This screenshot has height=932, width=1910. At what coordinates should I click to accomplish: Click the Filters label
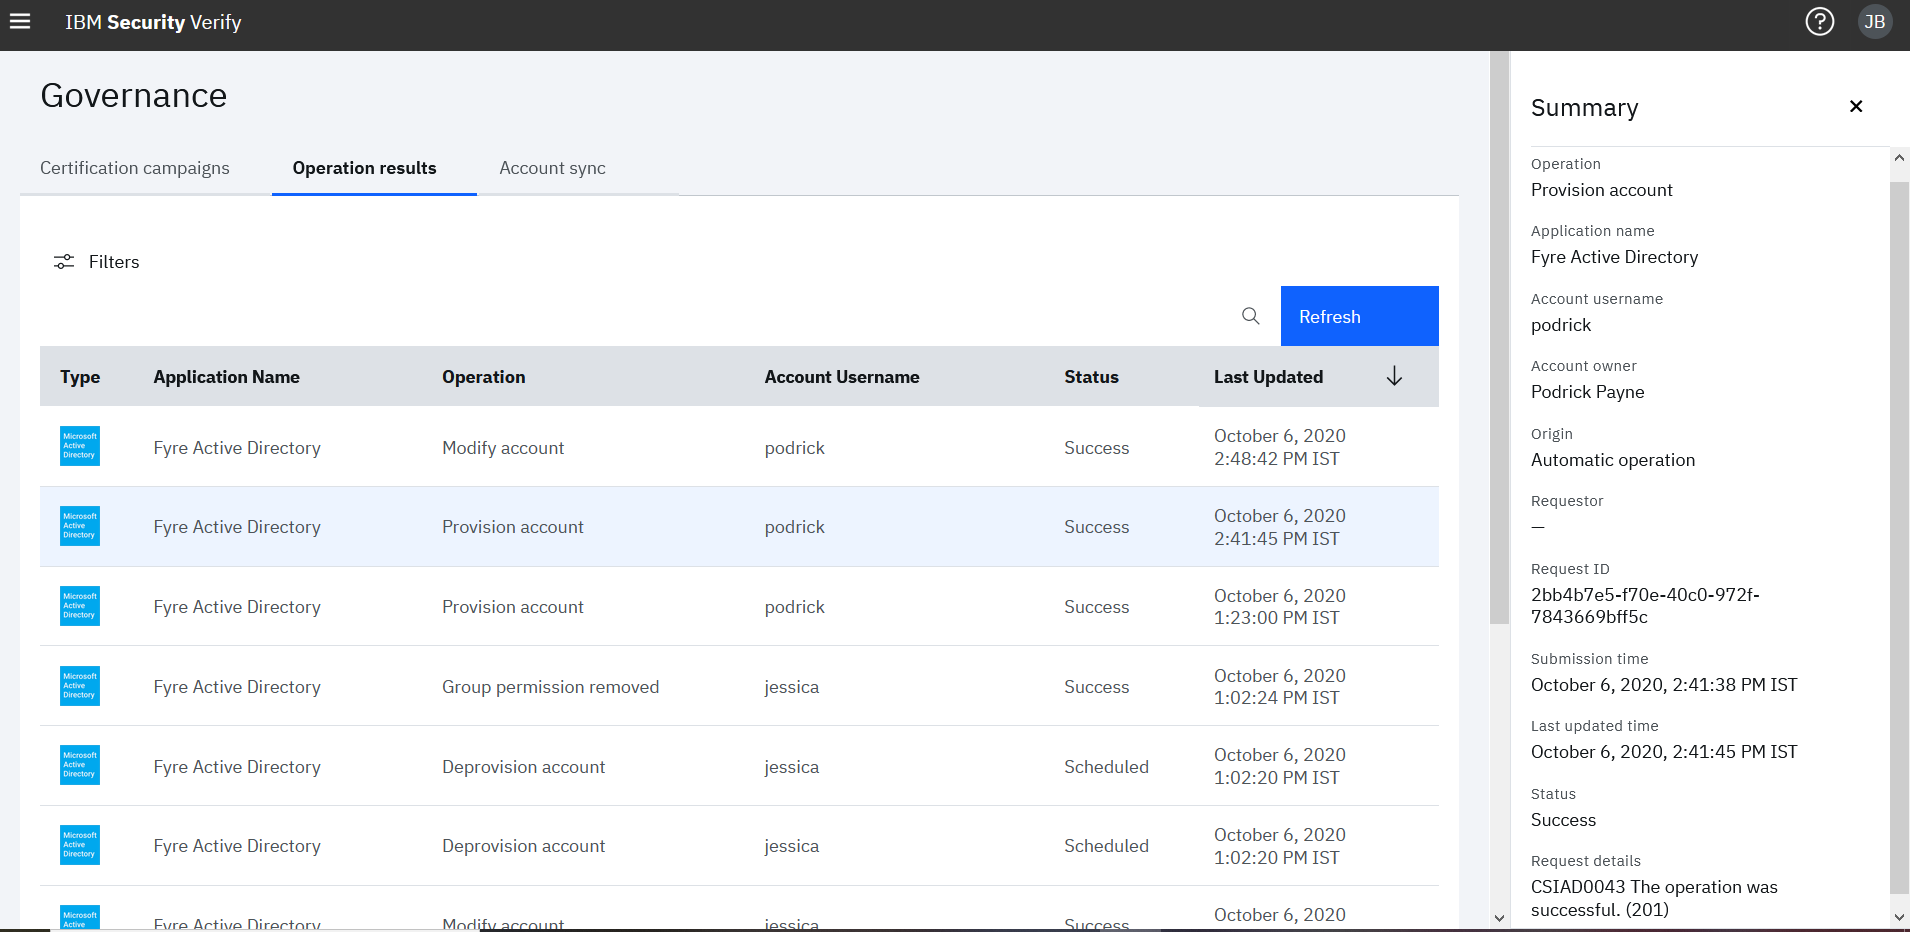click(x=114, y=262)
